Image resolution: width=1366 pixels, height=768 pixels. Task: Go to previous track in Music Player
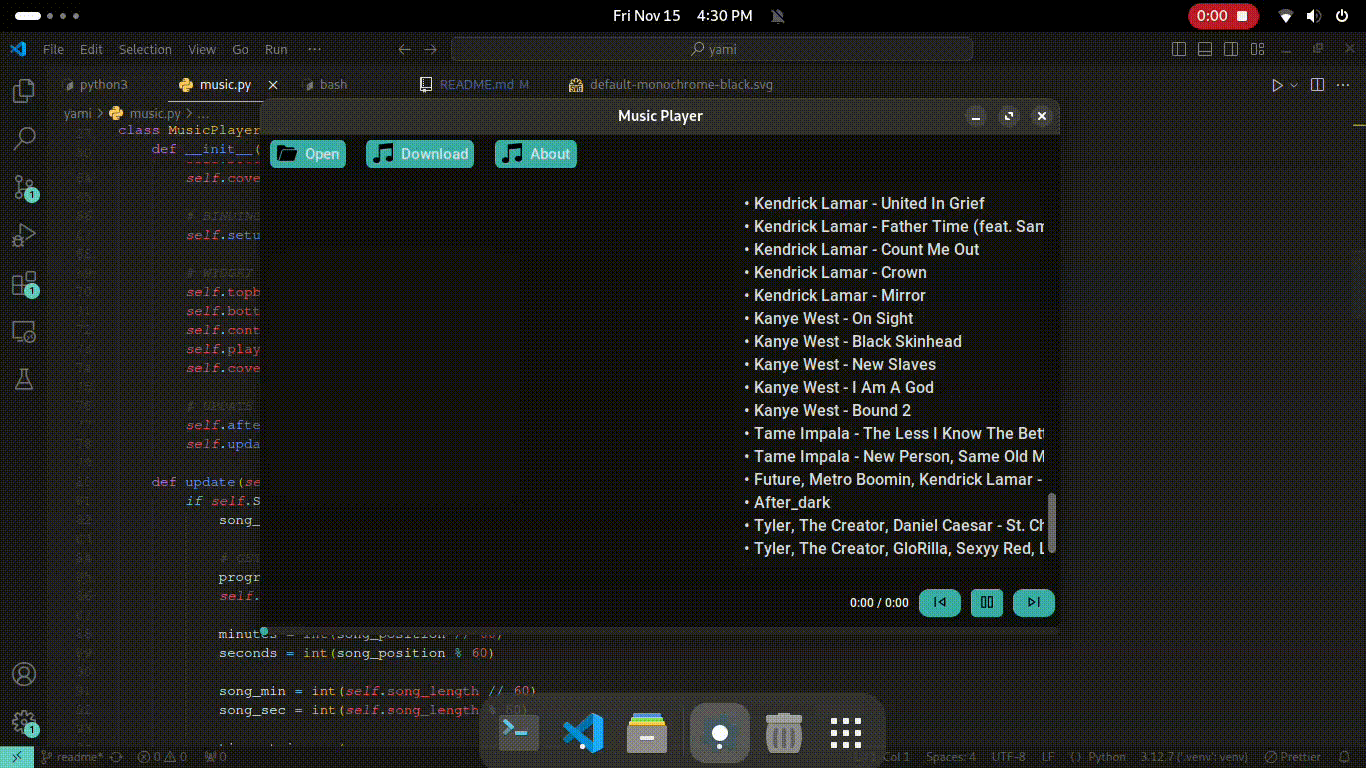coord(939,602)
